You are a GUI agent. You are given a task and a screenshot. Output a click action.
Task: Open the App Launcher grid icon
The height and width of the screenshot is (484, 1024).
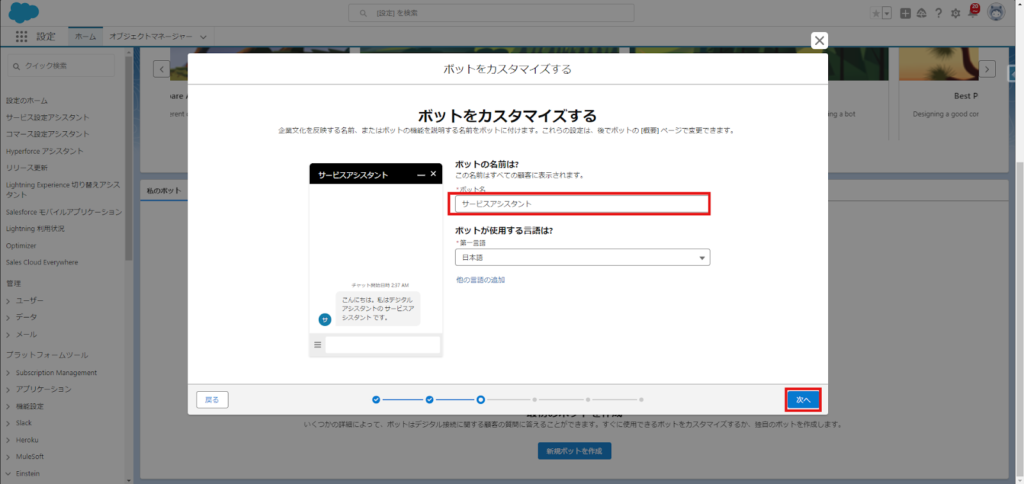click(22, 37)
